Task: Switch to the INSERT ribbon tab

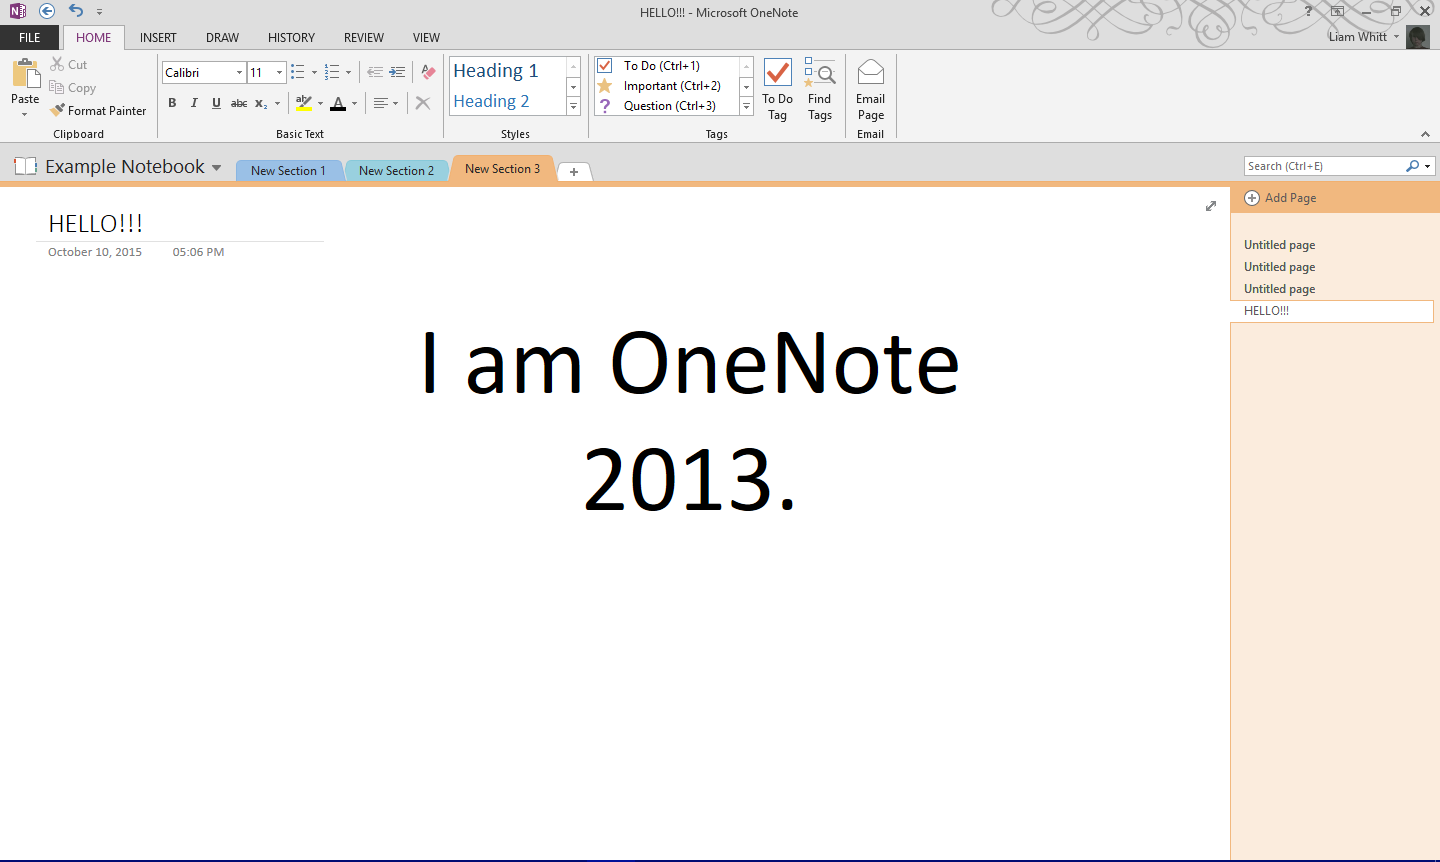Action: tap(158, 37)
